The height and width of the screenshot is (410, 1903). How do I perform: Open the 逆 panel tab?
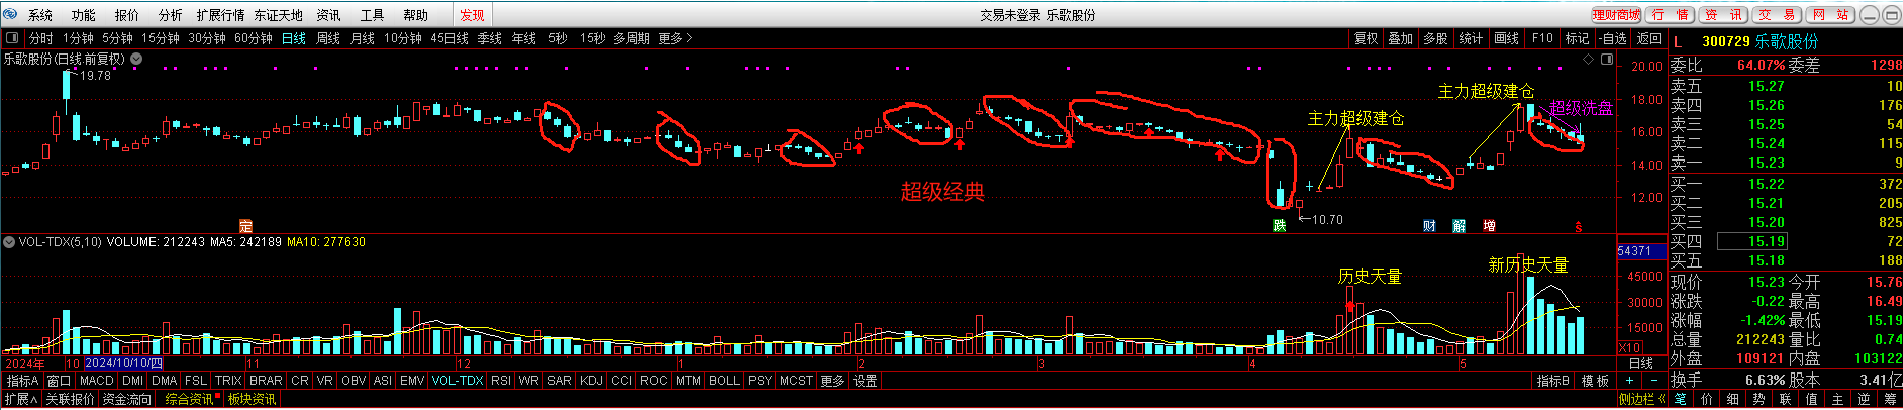[1863, 399]
